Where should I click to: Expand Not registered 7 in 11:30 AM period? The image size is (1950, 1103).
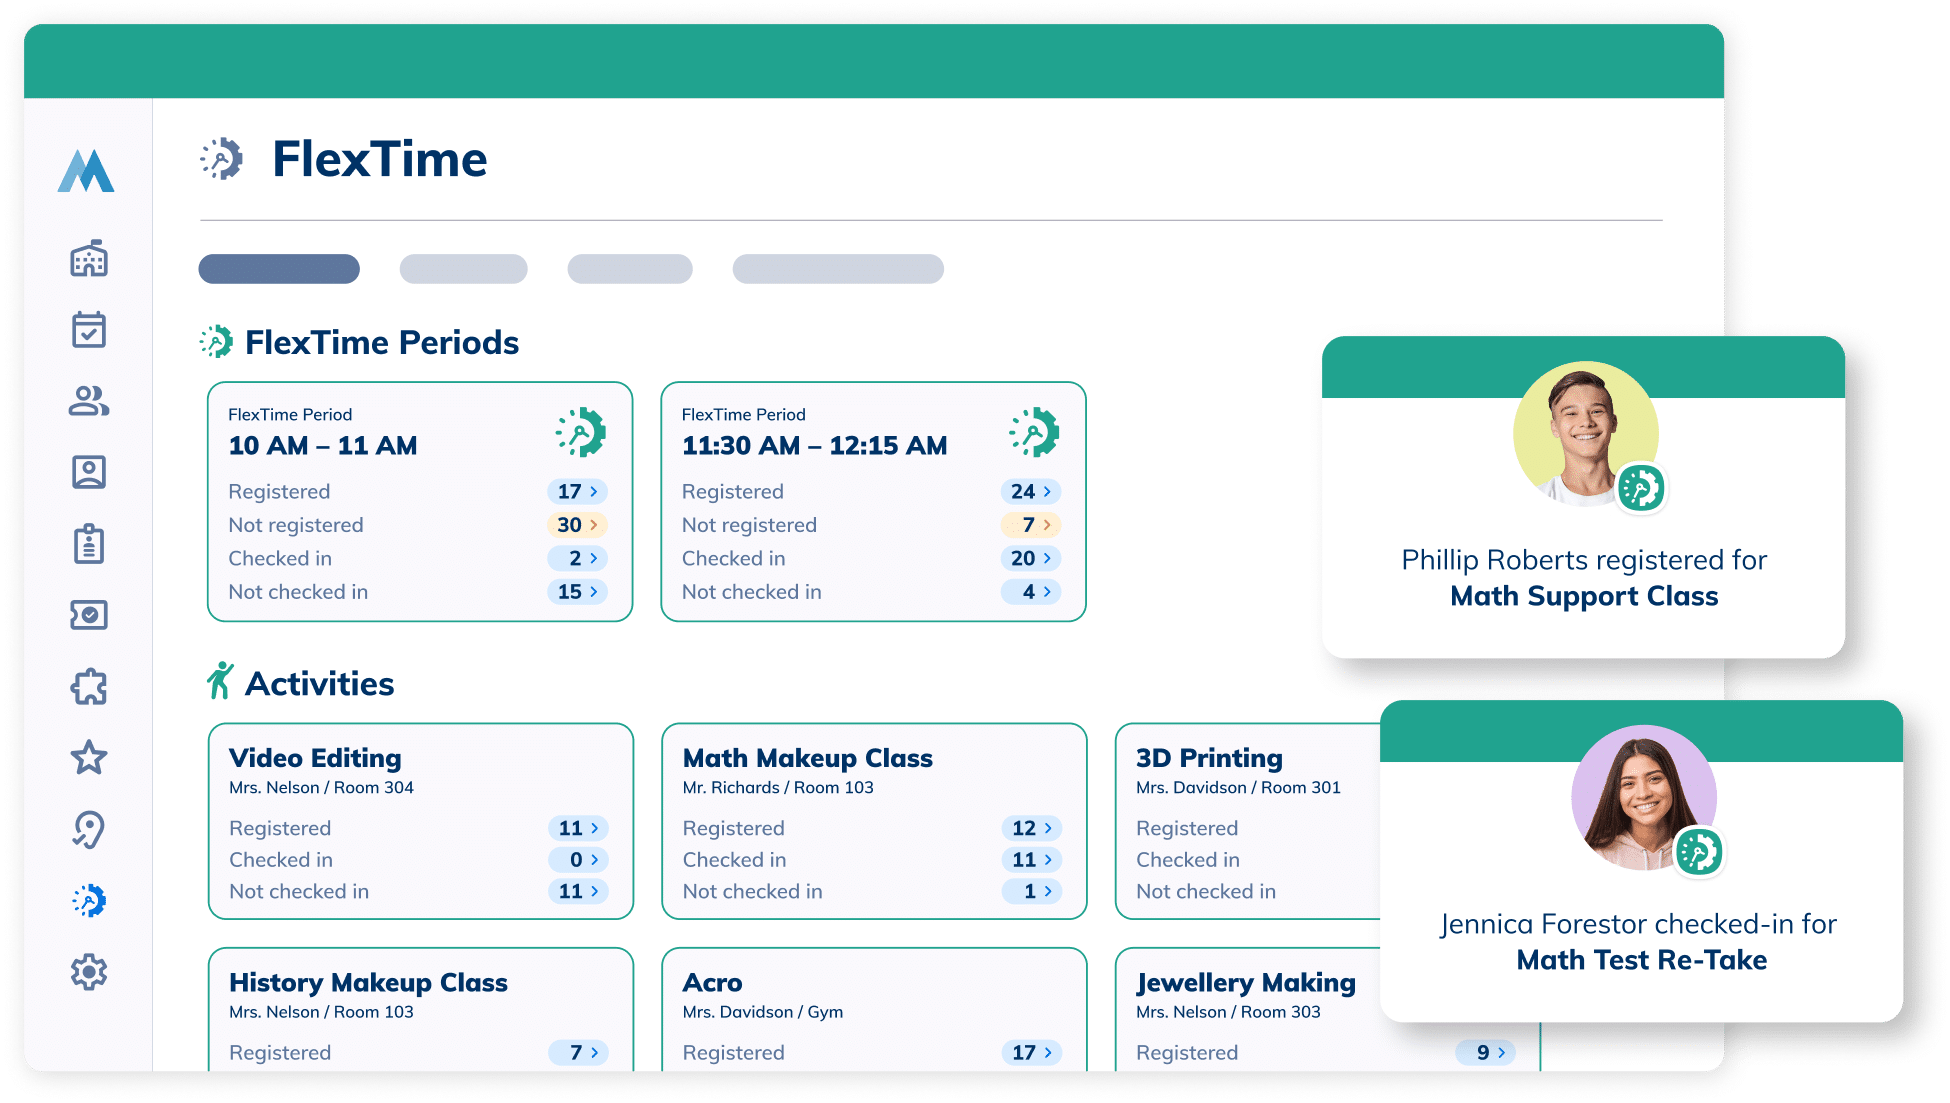click(x=1031, y=525)
